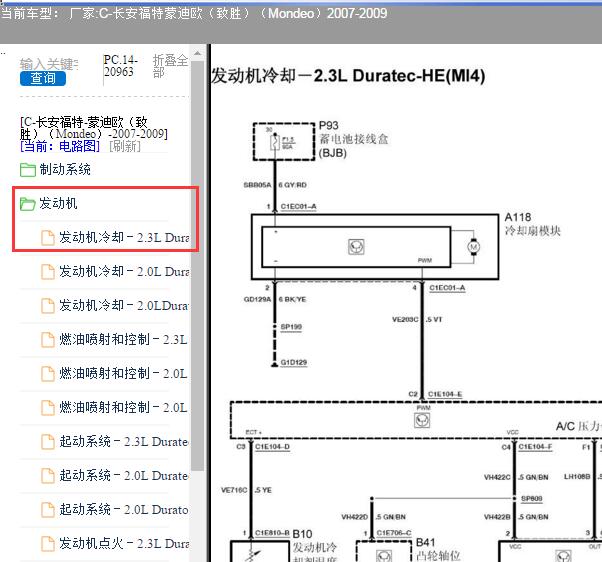Image resolution: width=602 pixels, height=562 pixels.
Task: Click the C1EC01-A connector label at pin 1
Action: click(298, 207)
